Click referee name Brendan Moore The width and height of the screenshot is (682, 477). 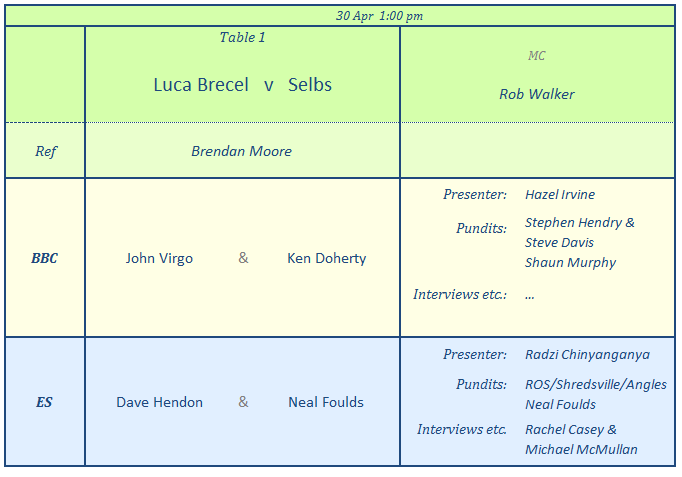coord(242,152)
